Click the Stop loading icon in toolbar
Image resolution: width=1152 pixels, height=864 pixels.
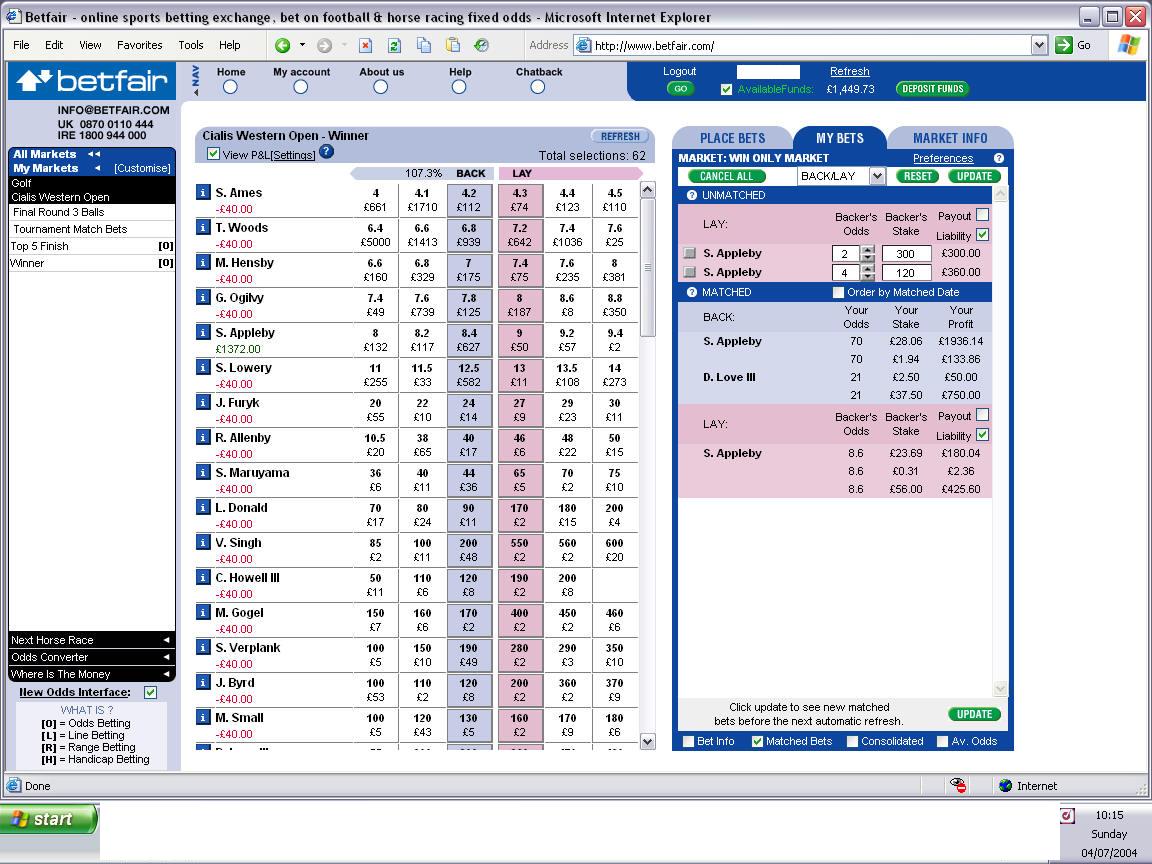(365, 46)
